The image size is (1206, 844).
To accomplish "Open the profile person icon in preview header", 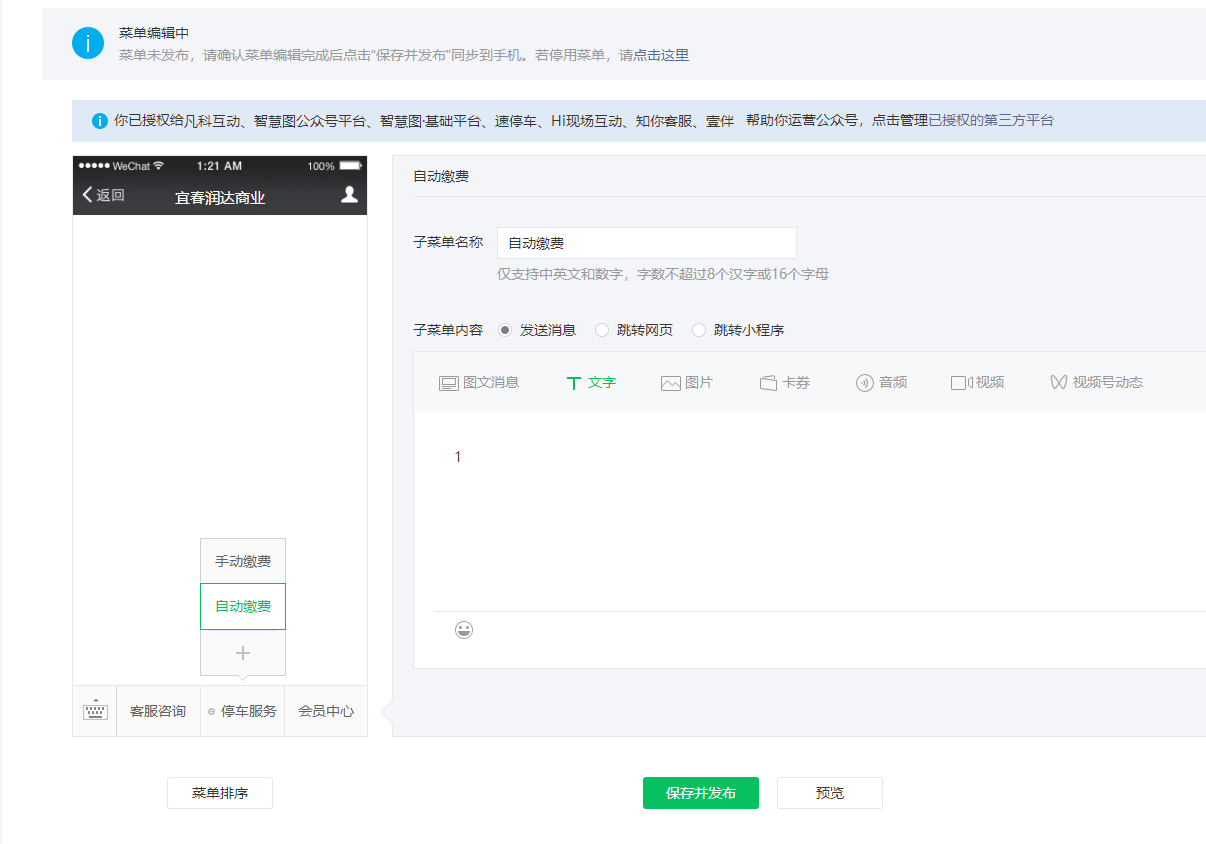I will point(349,195).
